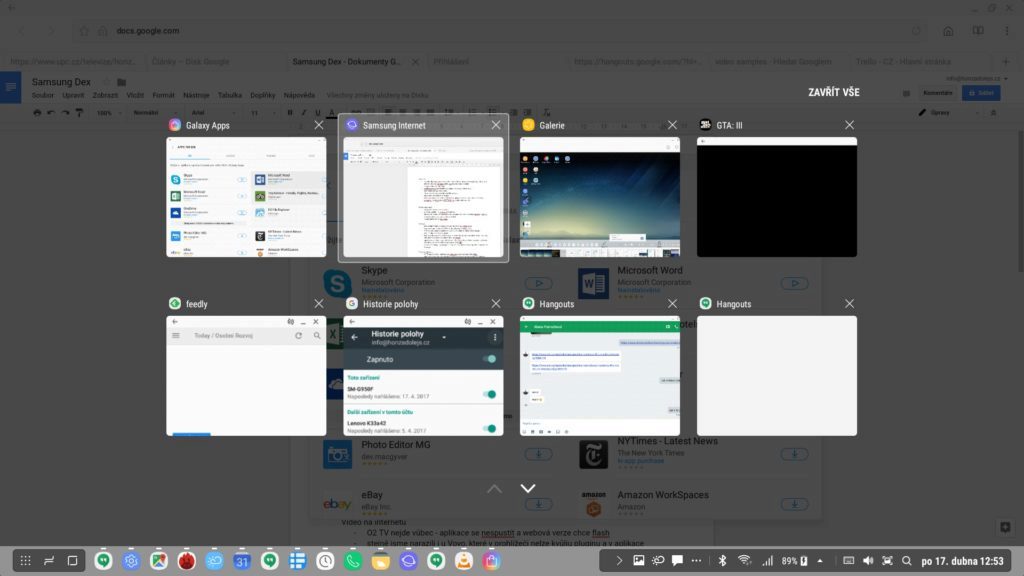
Task: Launch the green Phone app icon
Action: point(353,561)
